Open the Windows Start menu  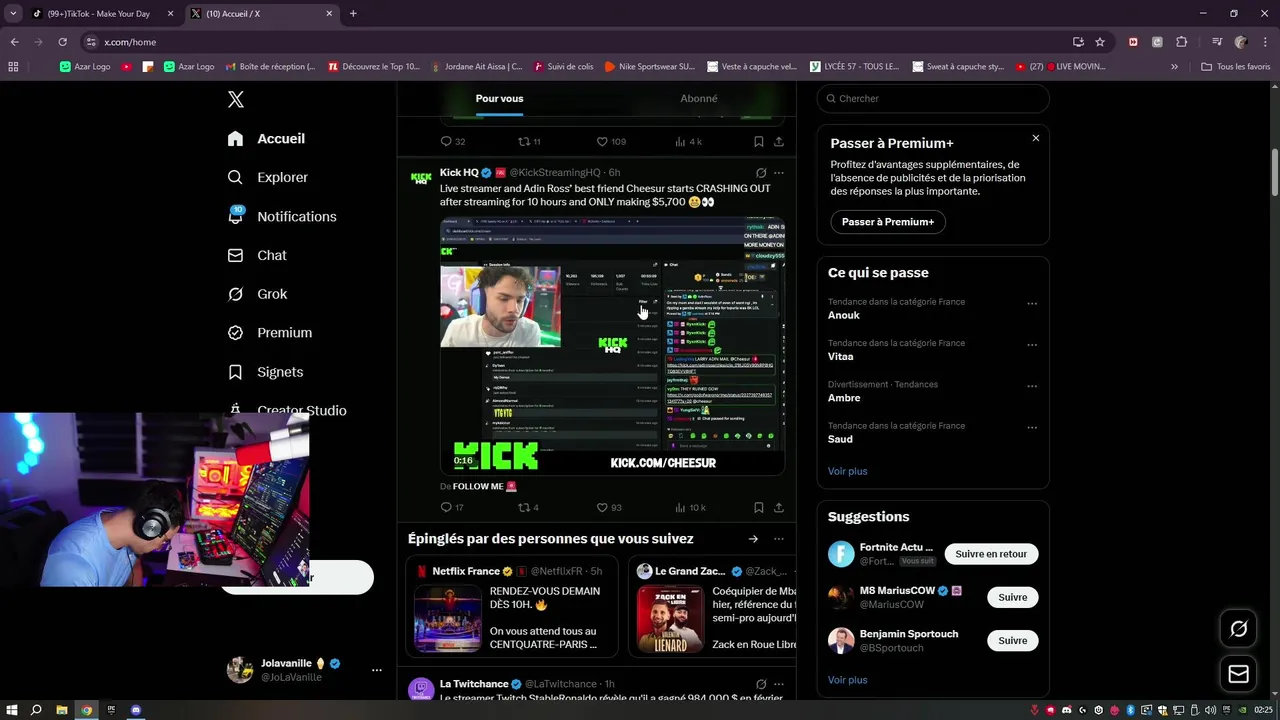(11, 710)
